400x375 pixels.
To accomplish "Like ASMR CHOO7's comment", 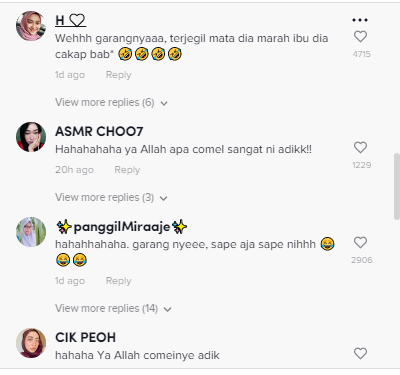I will tap(360, 148).
